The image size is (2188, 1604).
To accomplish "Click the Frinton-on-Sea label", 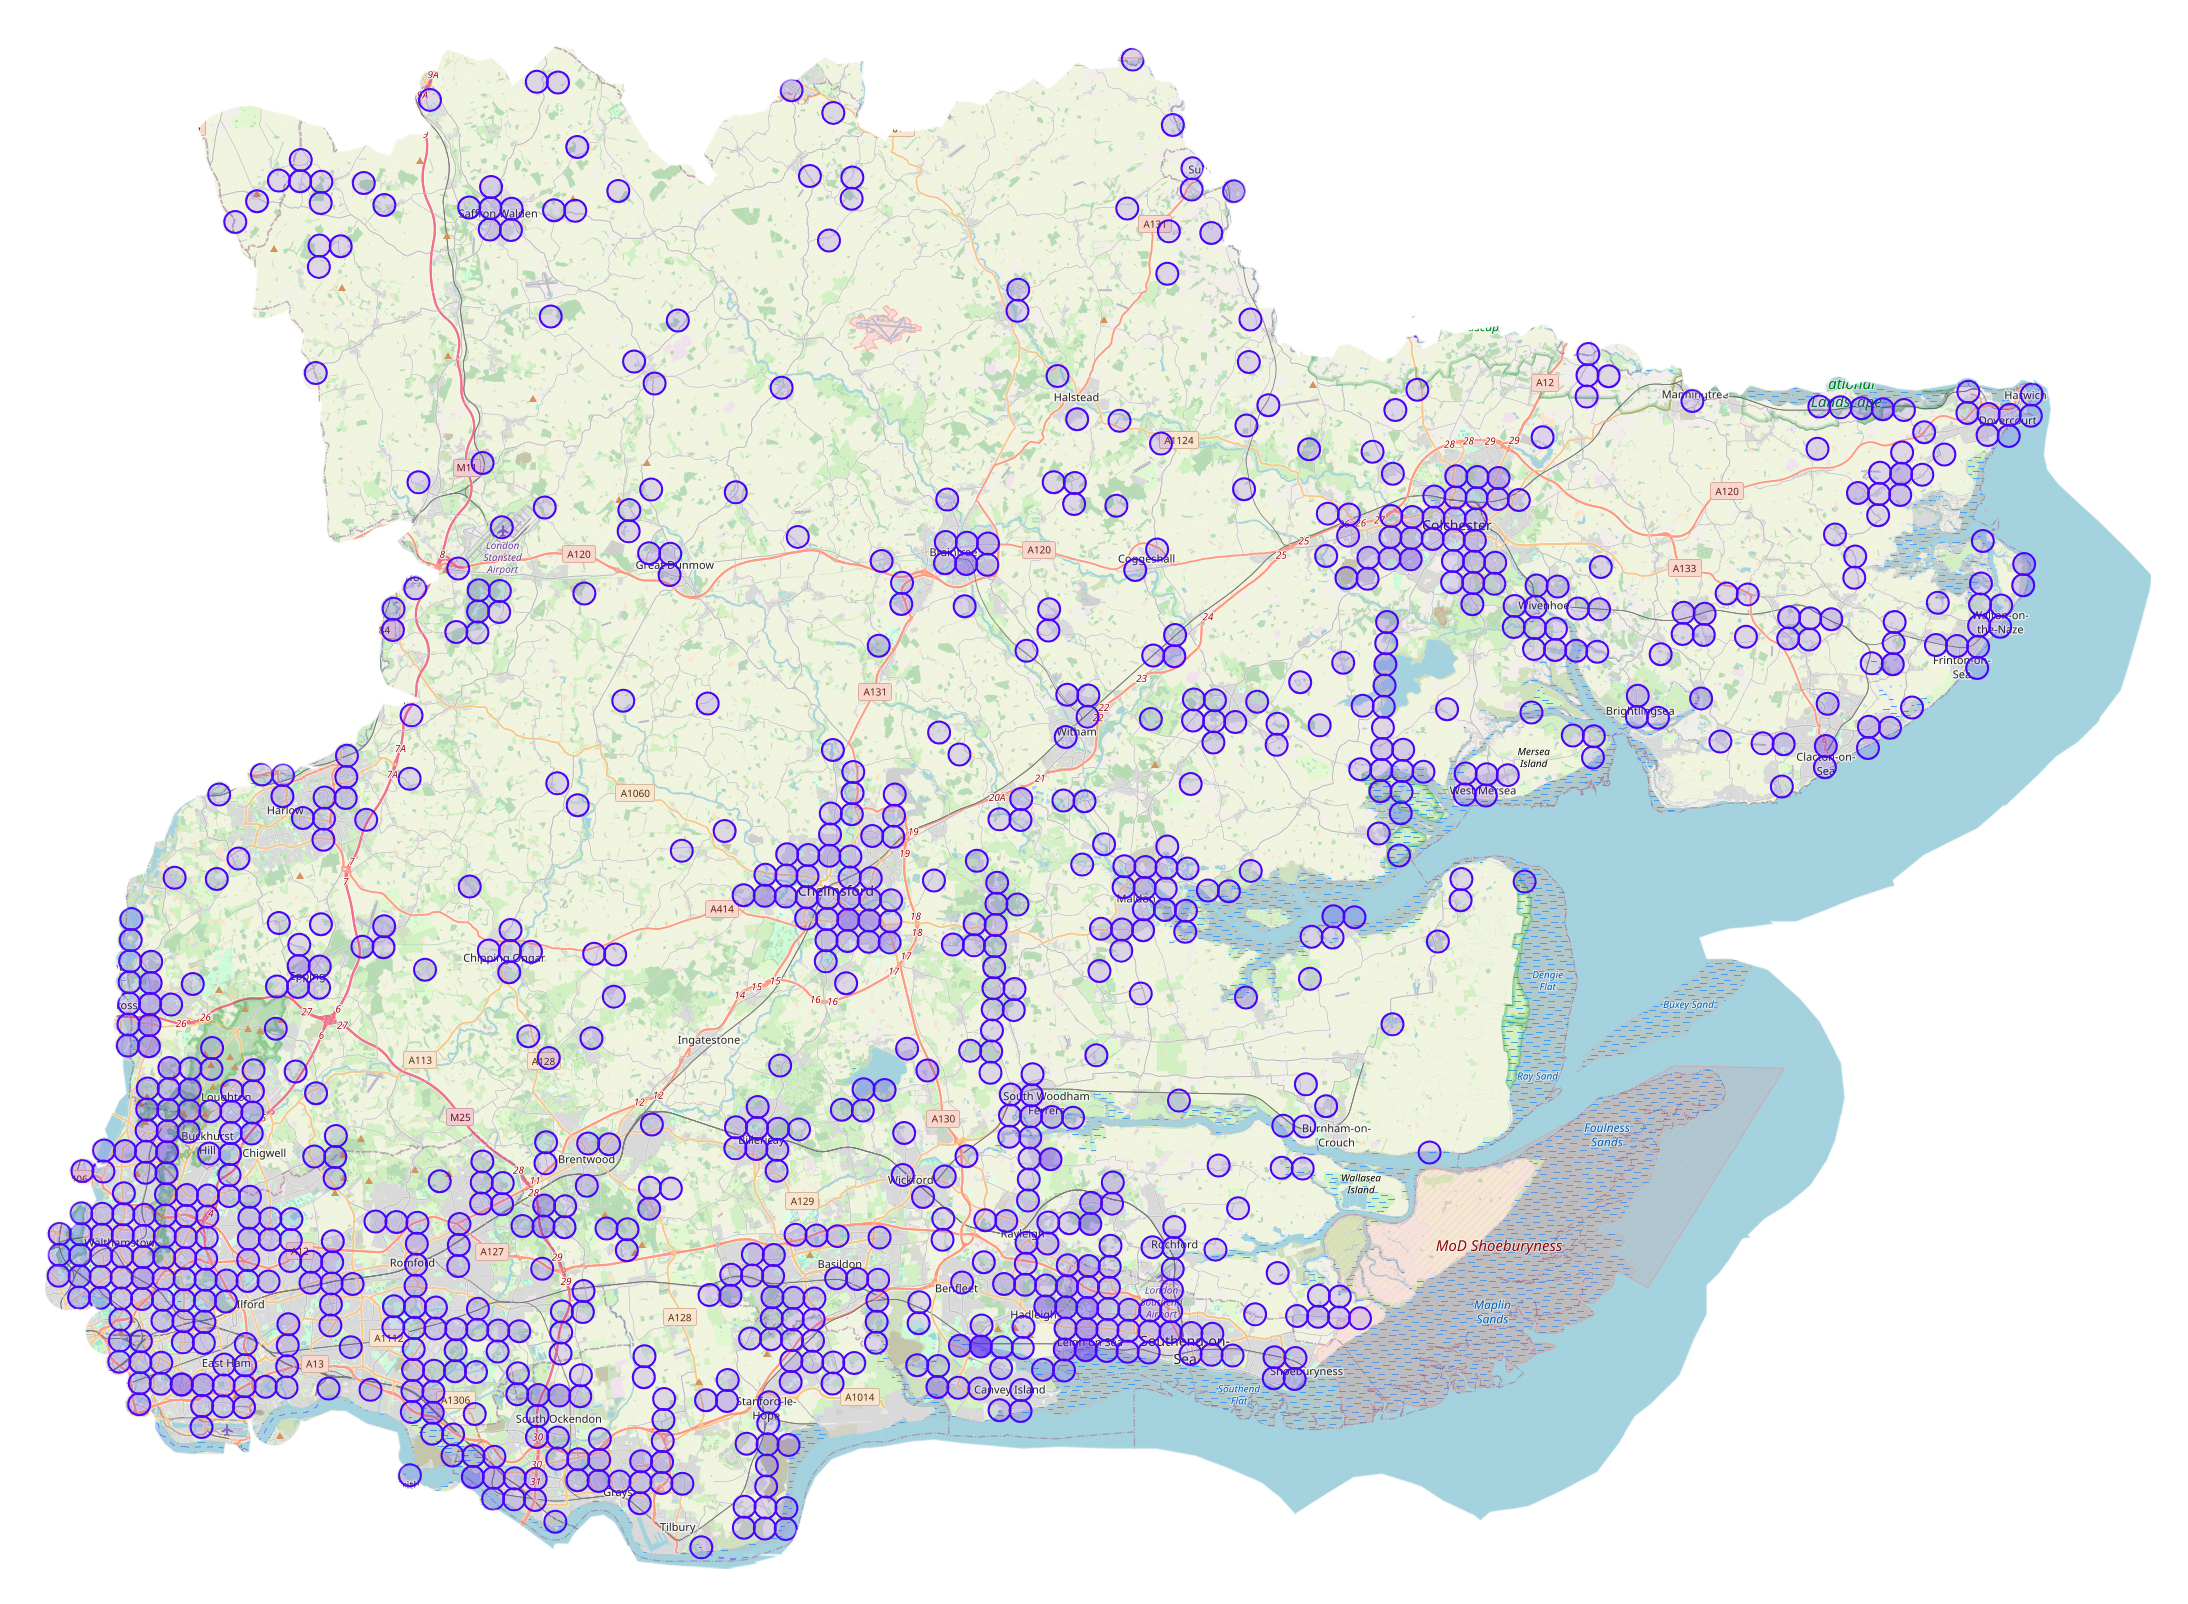I will coord(1961,667).
